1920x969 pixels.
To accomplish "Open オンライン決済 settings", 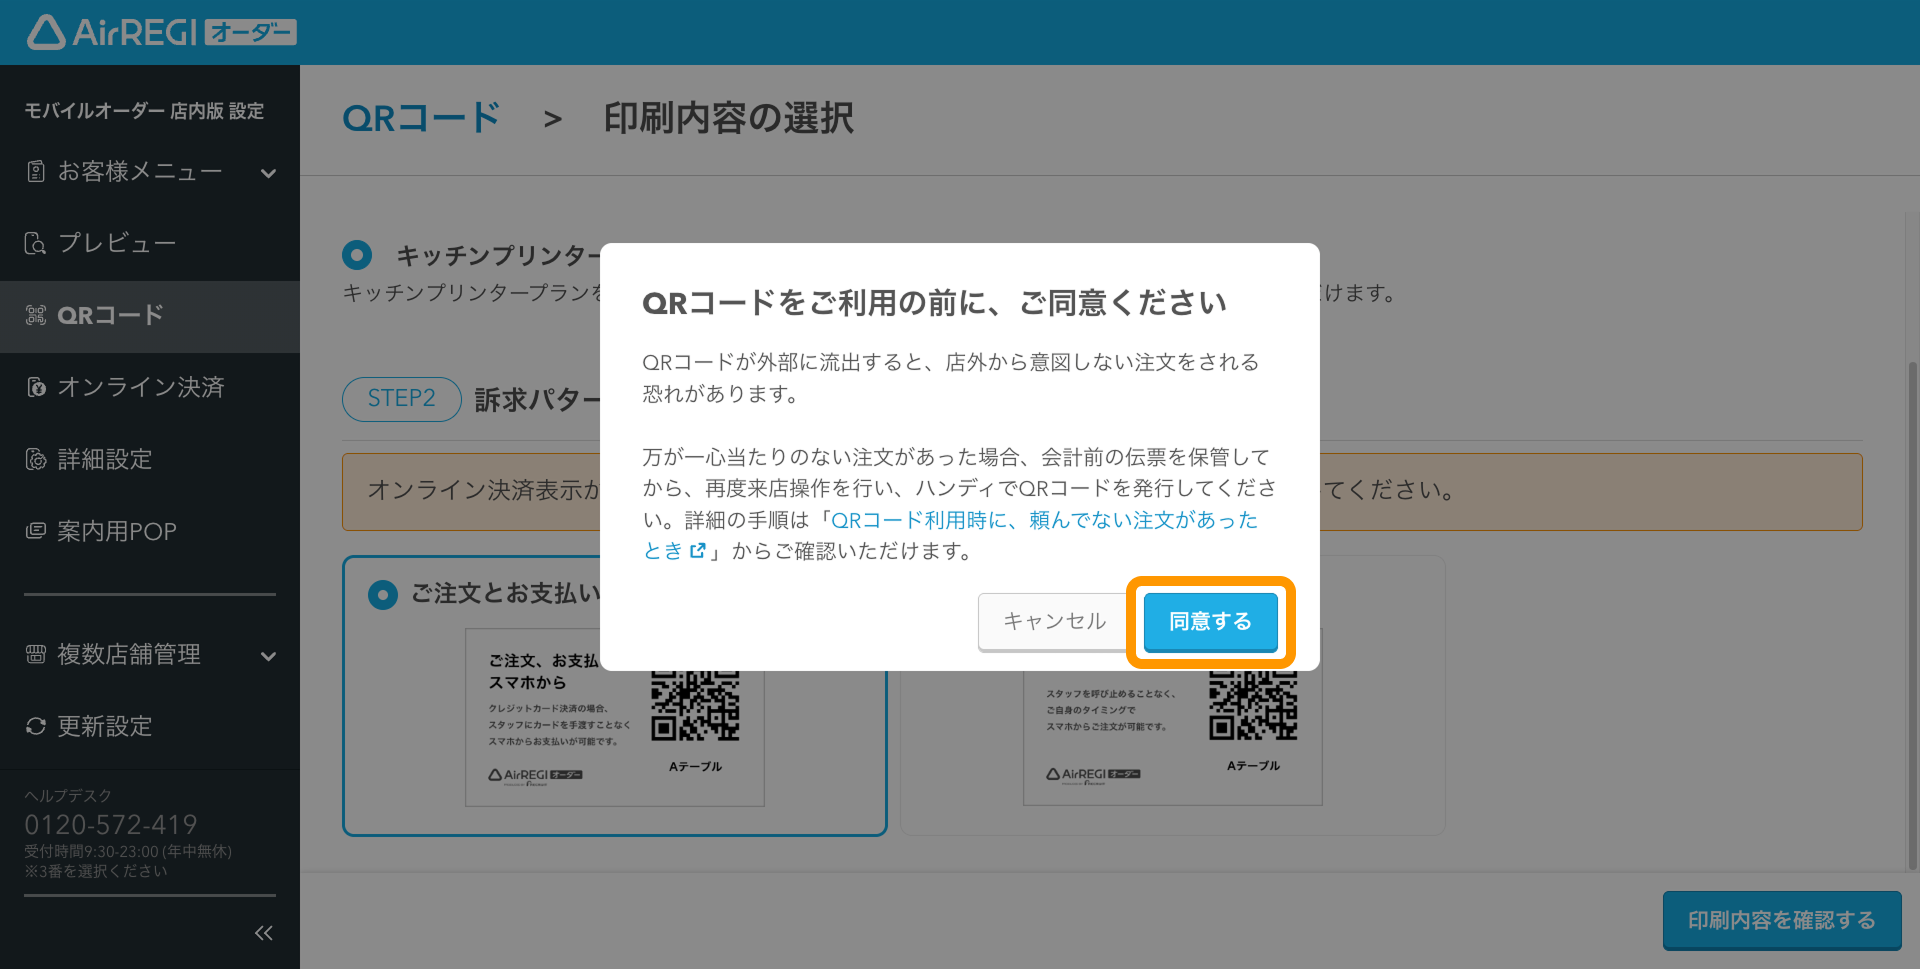I will 150,387.
